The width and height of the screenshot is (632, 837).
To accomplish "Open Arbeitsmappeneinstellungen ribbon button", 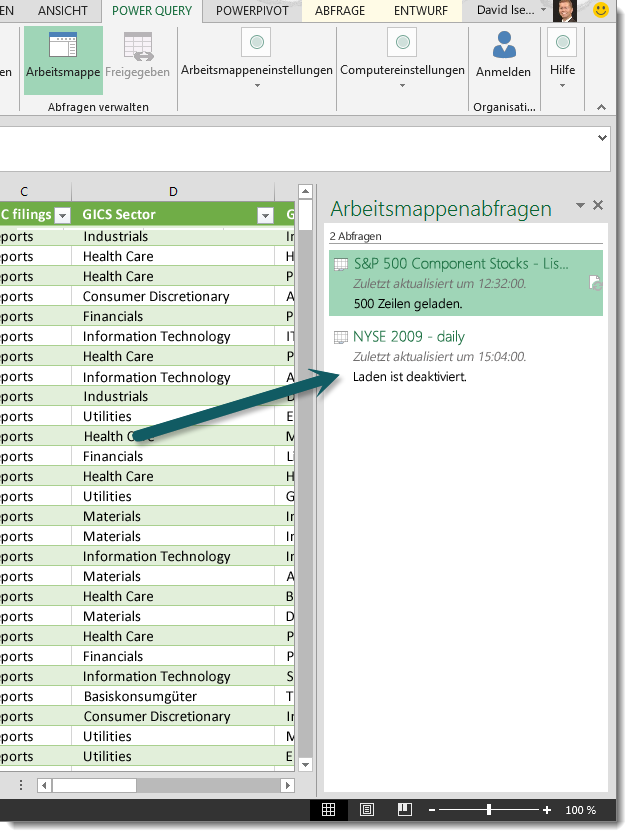I will 257,59.
